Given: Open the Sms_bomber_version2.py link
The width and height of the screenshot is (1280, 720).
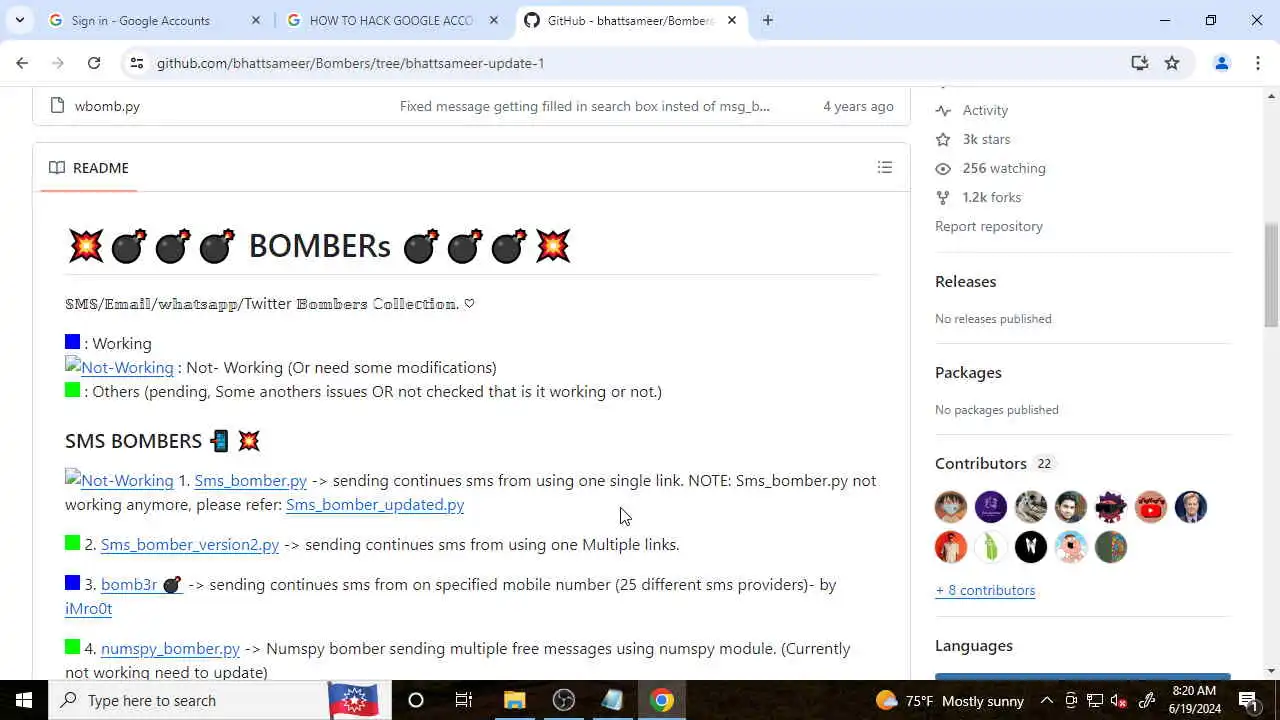Looking at the screenshot, I should (190, 545).
